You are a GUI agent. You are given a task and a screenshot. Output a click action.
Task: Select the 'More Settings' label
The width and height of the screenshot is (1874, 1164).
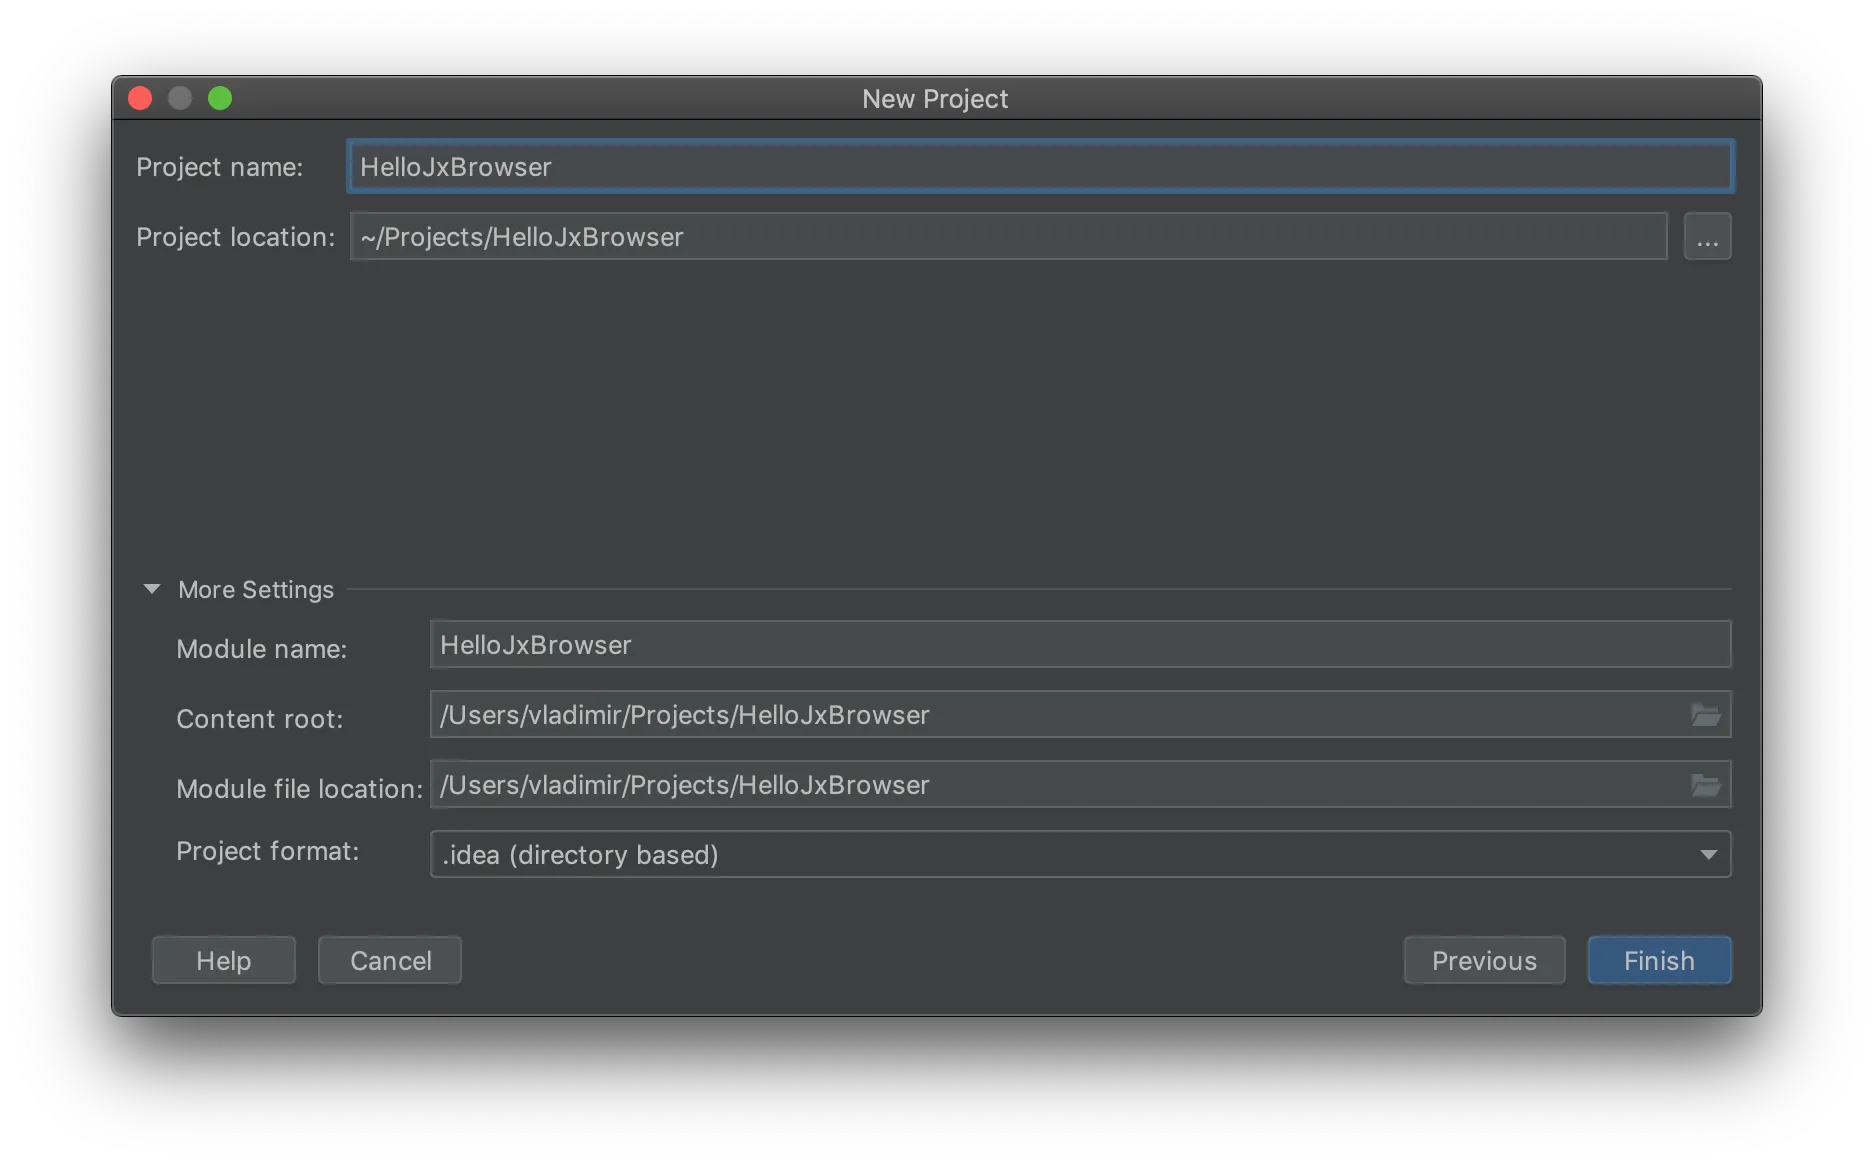tap(256, 590)
